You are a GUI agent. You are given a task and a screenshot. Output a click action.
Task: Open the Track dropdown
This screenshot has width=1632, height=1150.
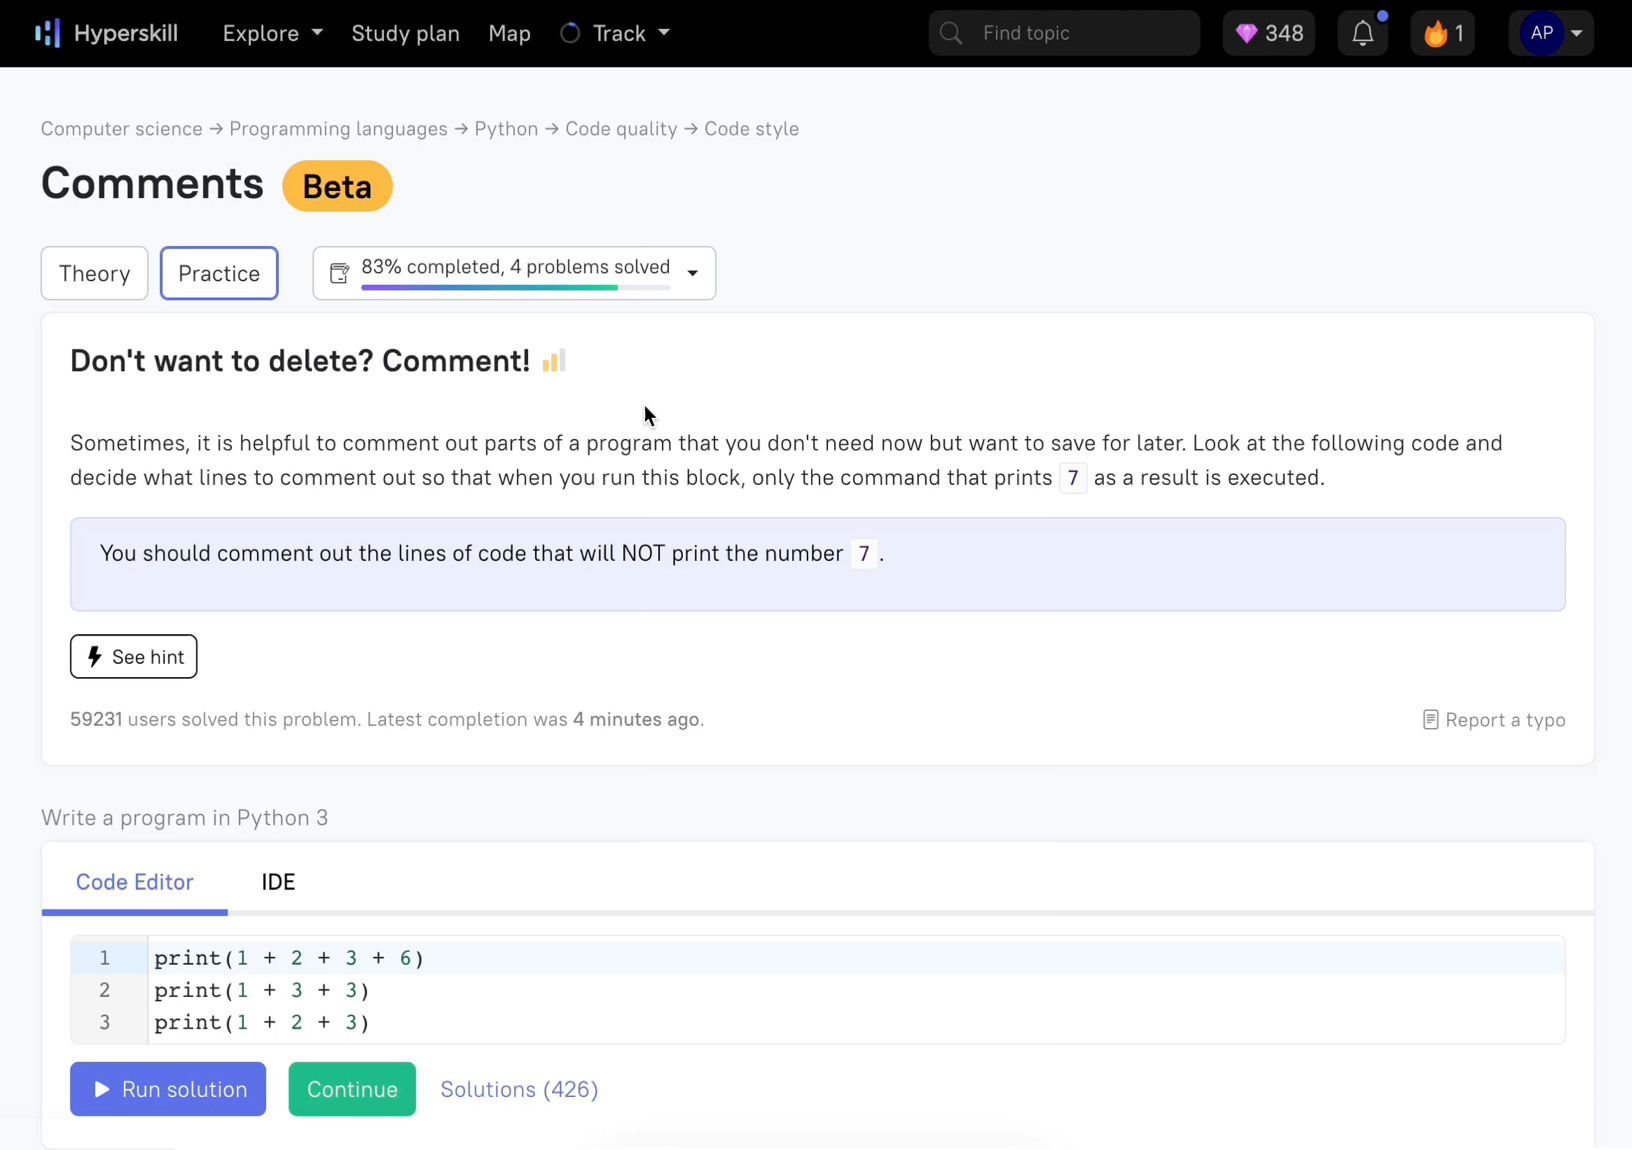[615, 33]
